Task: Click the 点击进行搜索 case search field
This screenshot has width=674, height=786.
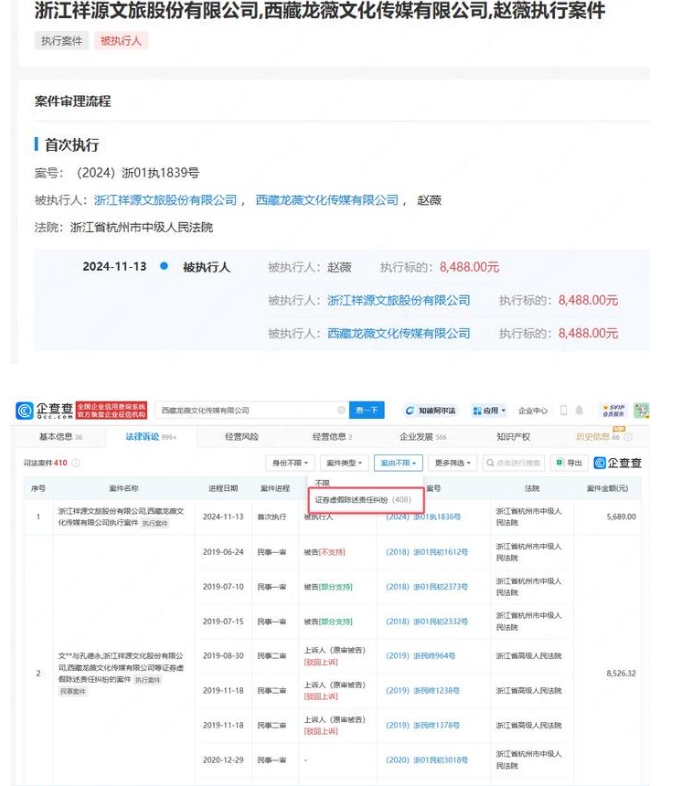Action: (x=514, y=463)
